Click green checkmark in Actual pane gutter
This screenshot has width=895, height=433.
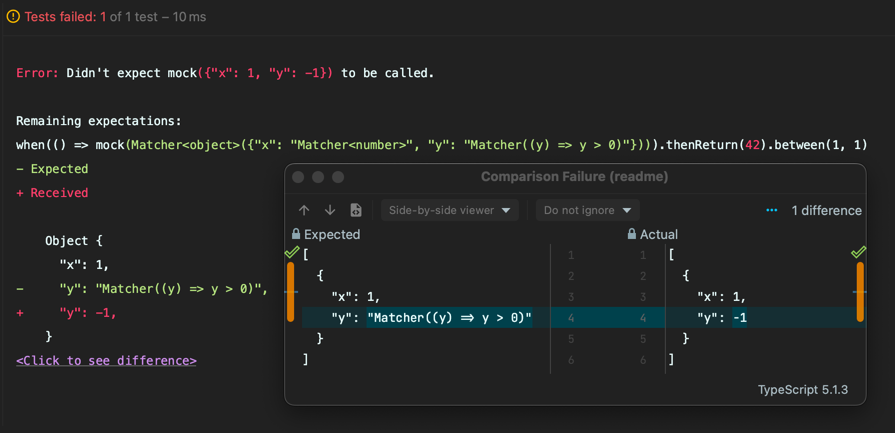coord(858,252)
